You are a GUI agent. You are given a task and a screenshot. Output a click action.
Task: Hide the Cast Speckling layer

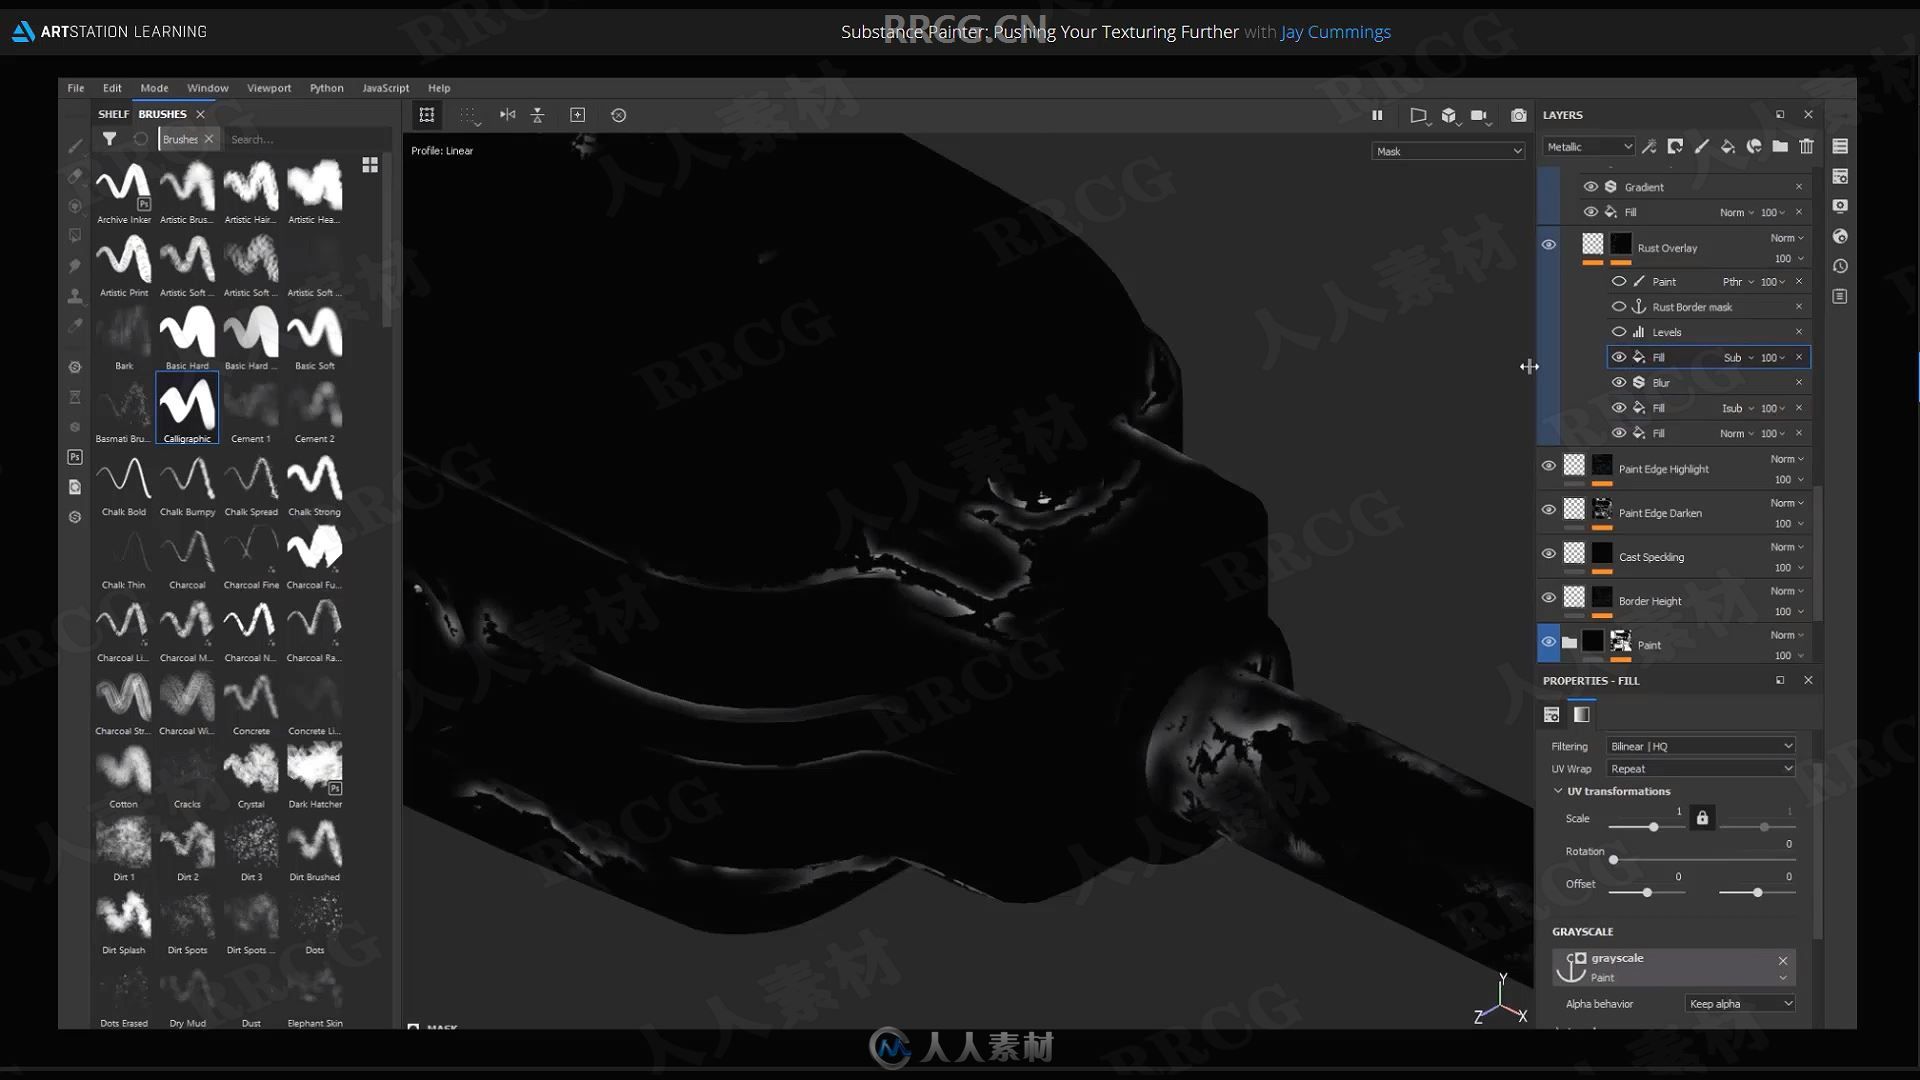tap(1548, 553)
